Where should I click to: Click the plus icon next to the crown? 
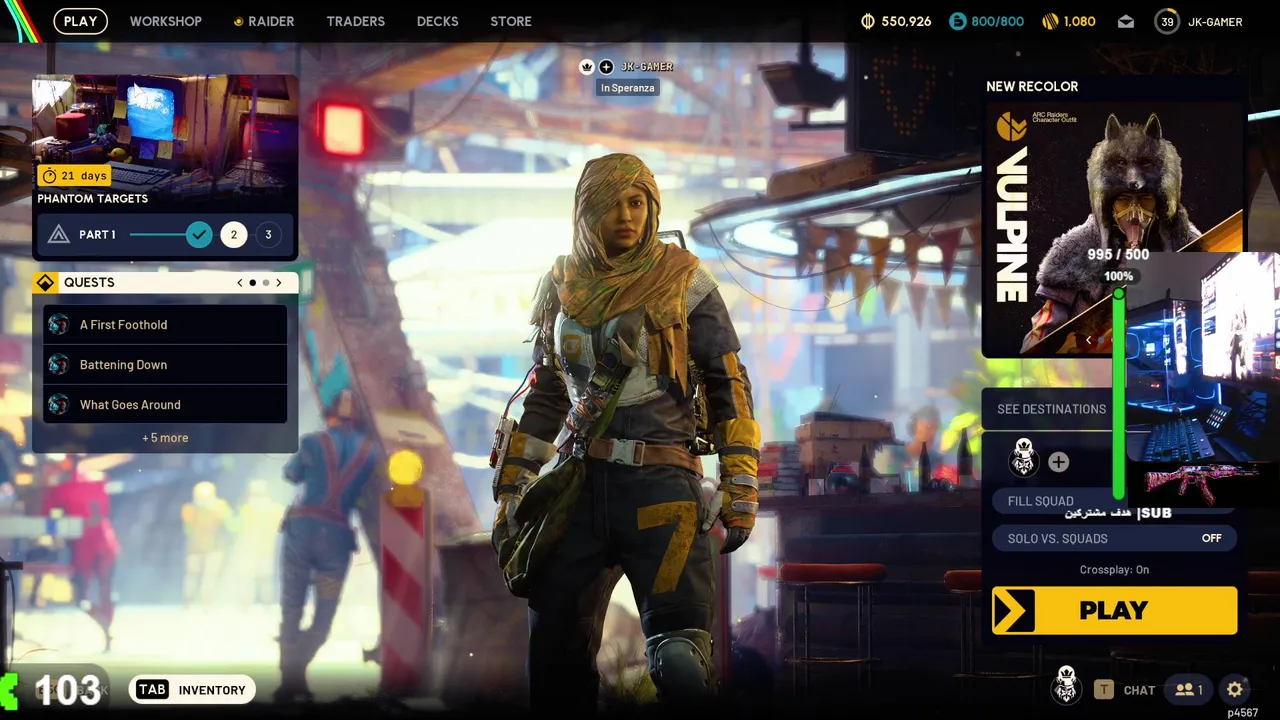click(x=606, y=67)
